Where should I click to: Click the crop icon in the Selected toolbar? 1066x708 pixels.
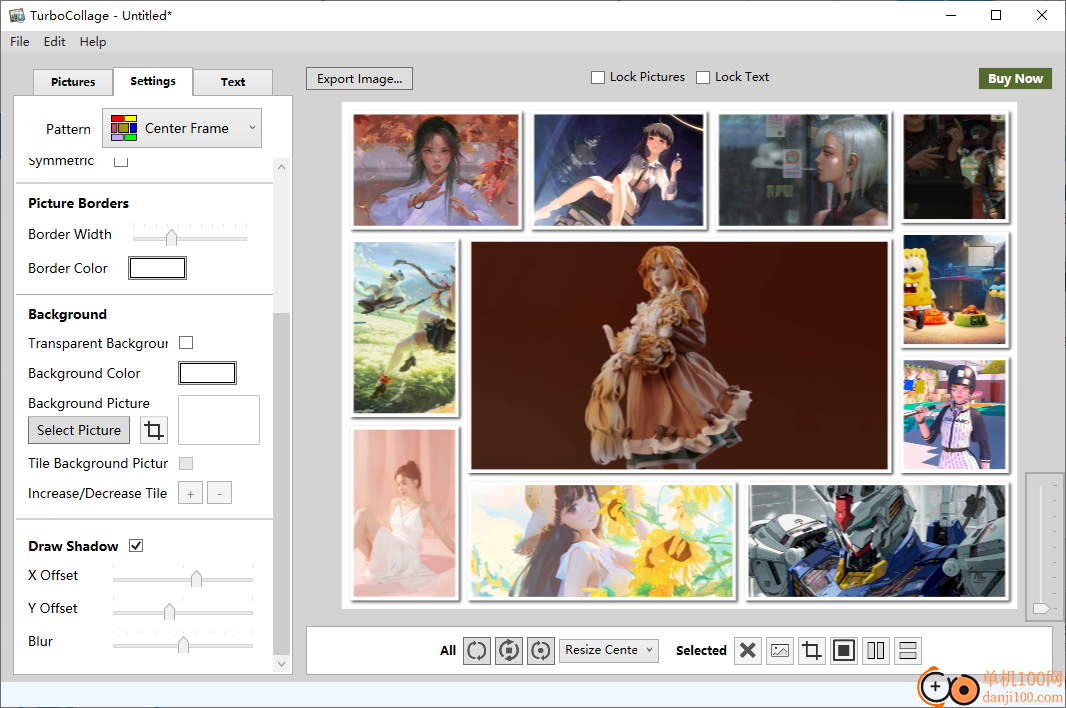812,650
